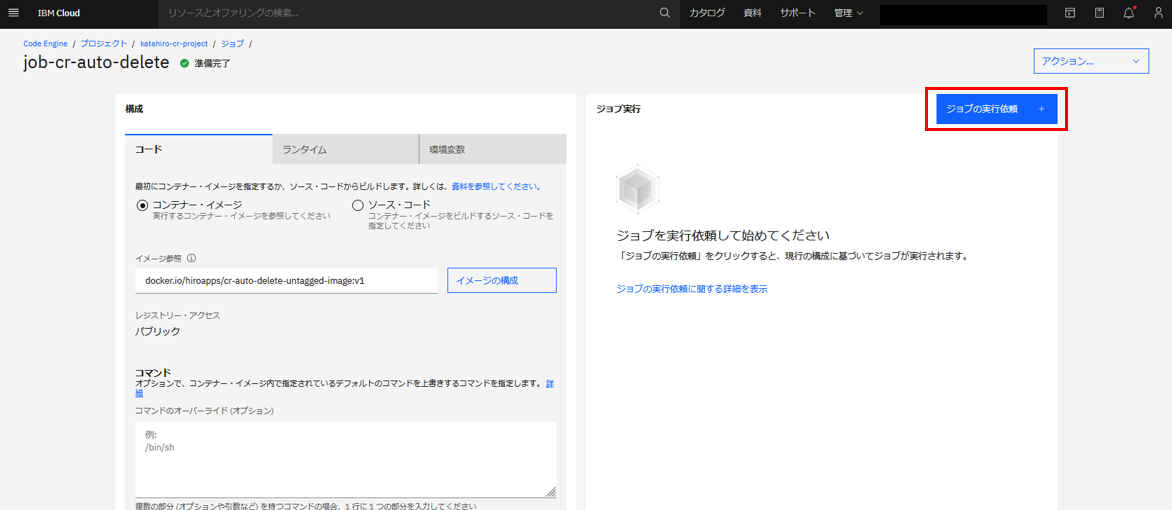The image size is (1172, 510).
Task: Open the 資料 menu item
Action: point(753,13)
